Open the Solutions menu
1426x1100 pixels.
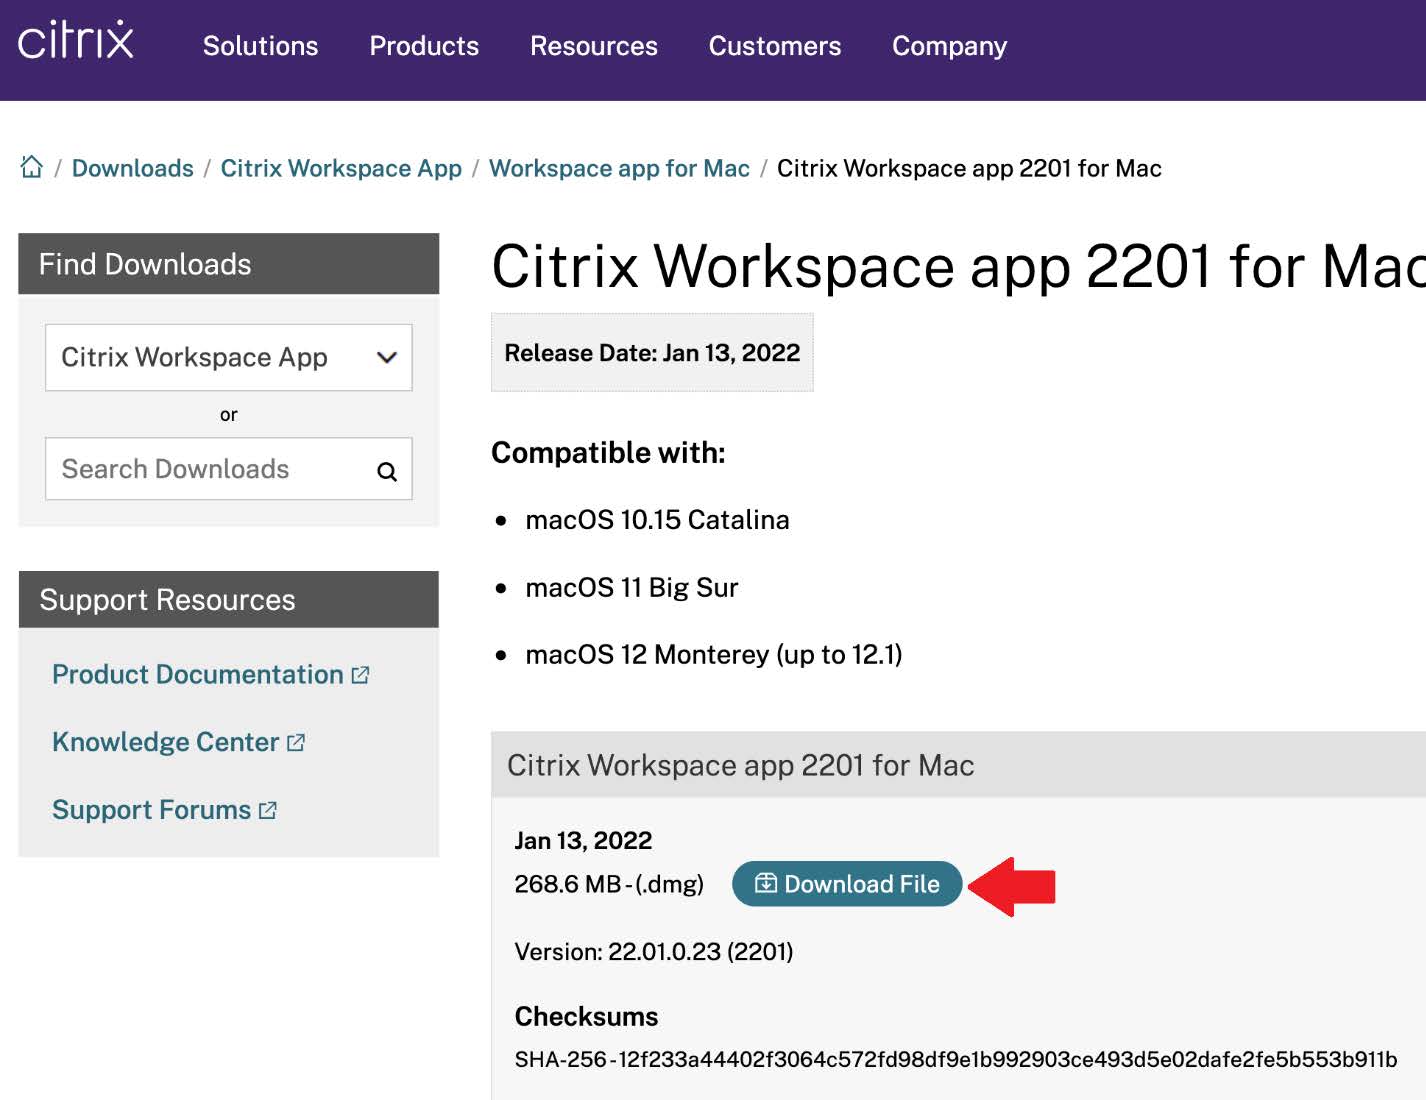click(x=260, y=46)
